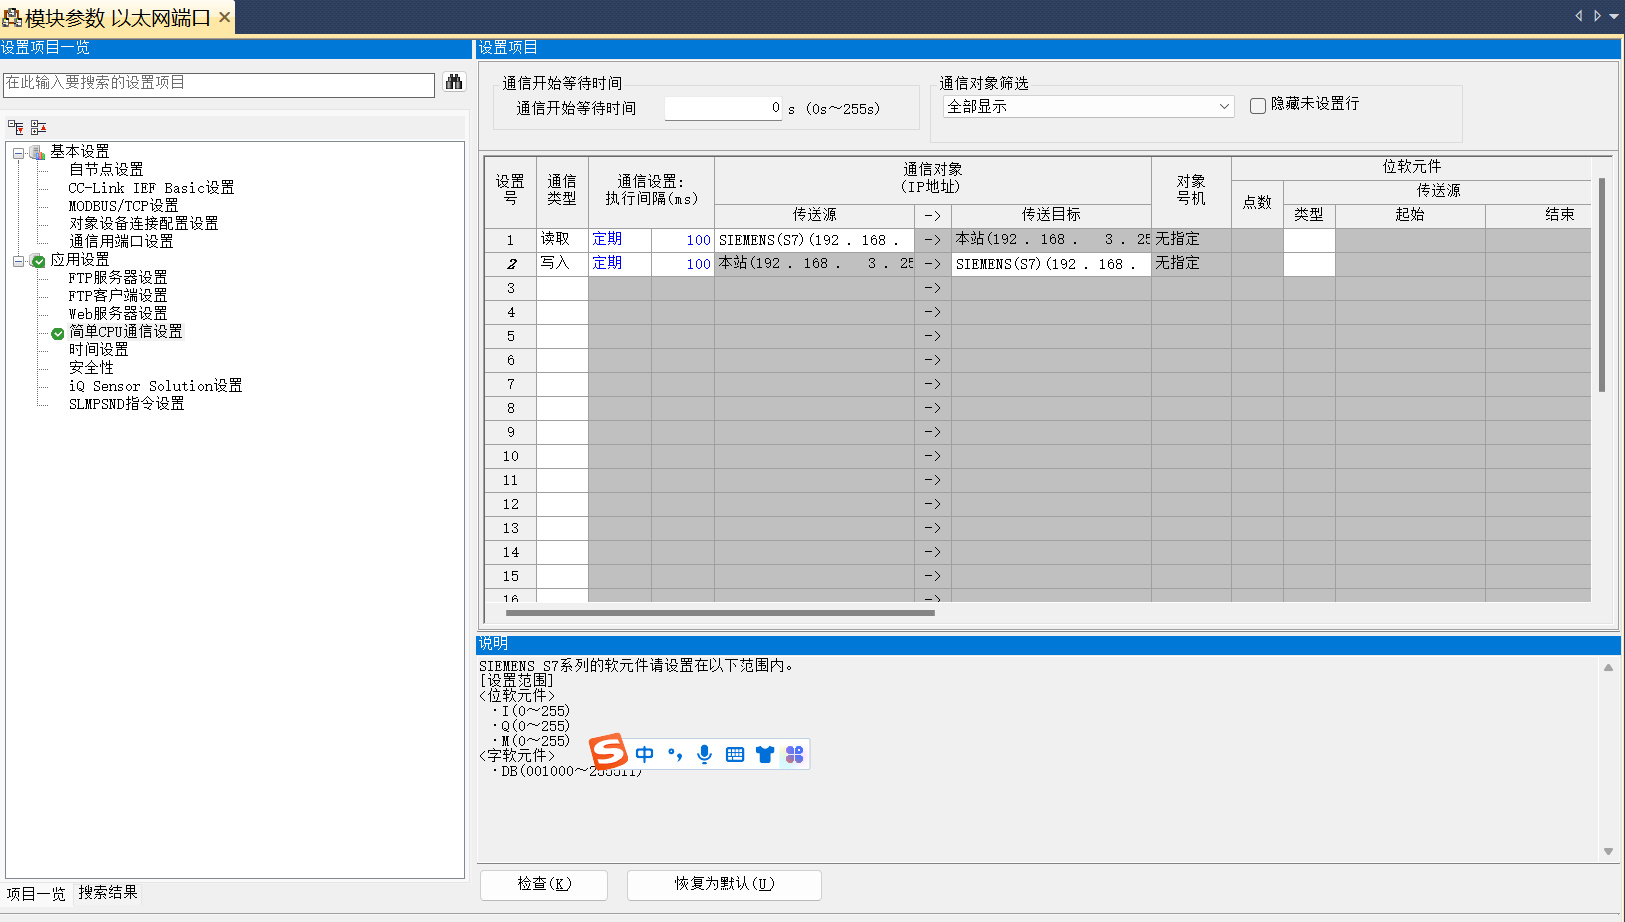1625x922 pixels.
Task: Click the collapse-all tree icon
Action: pos(38,127)
